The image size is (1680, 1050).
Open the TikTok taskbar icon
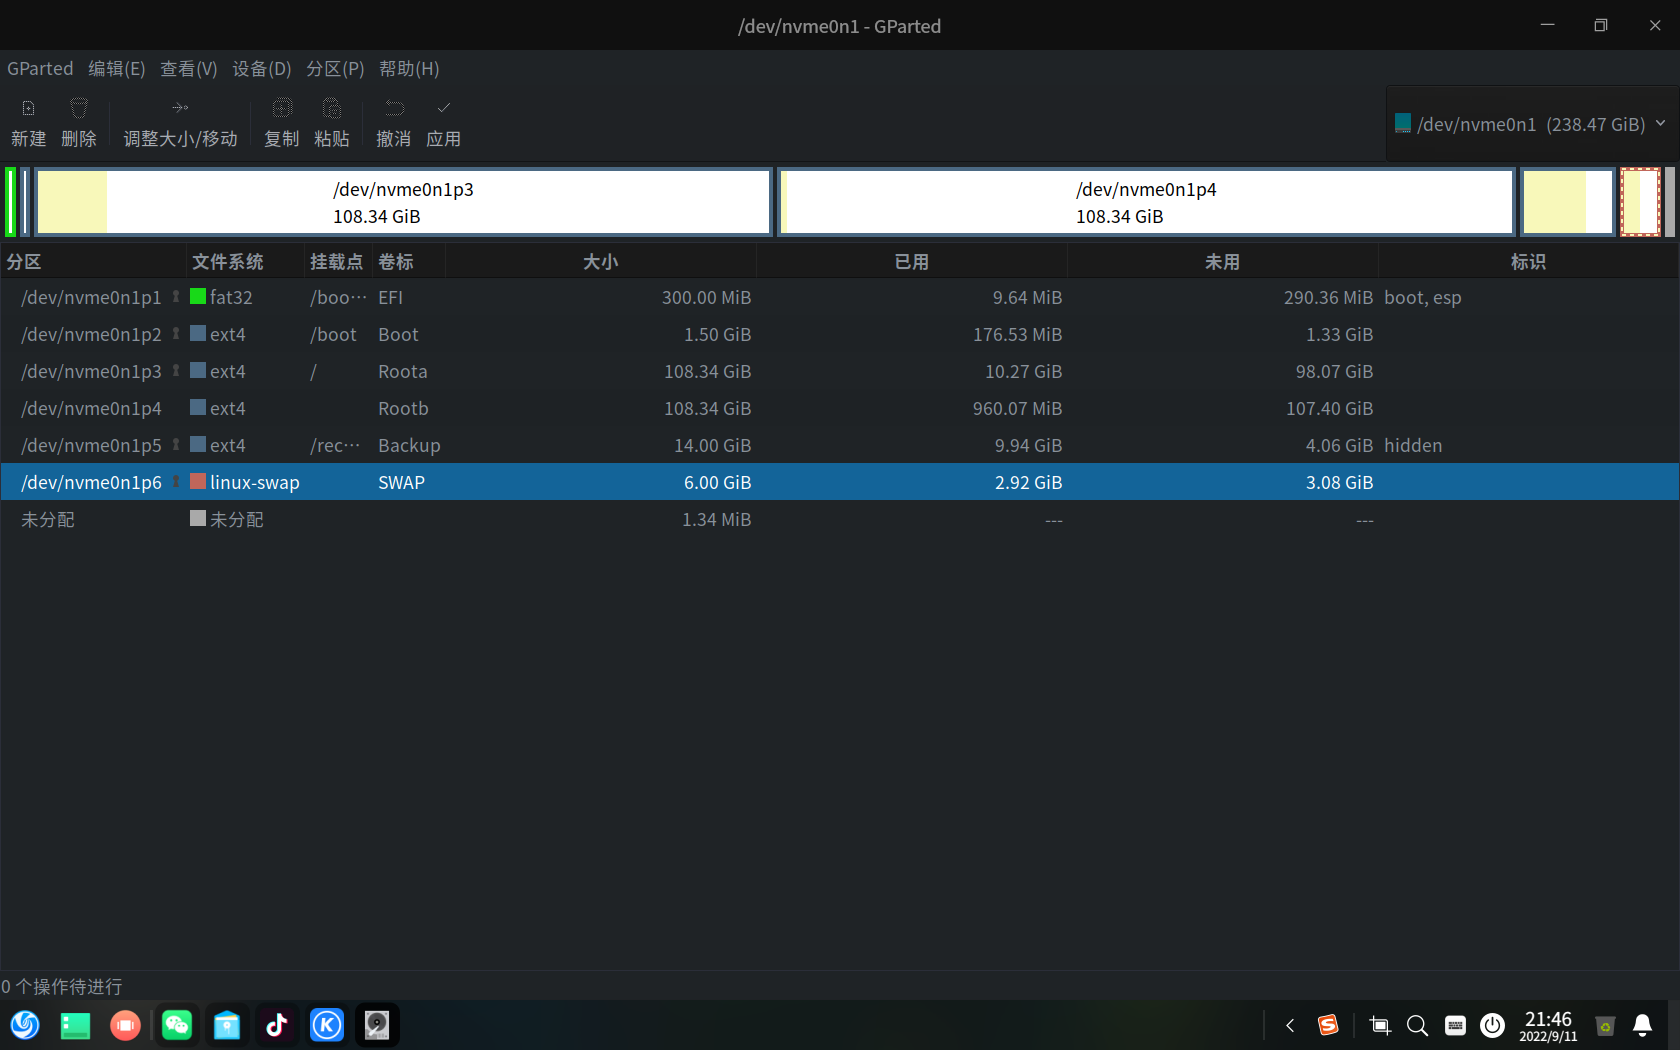[277, 1025]
